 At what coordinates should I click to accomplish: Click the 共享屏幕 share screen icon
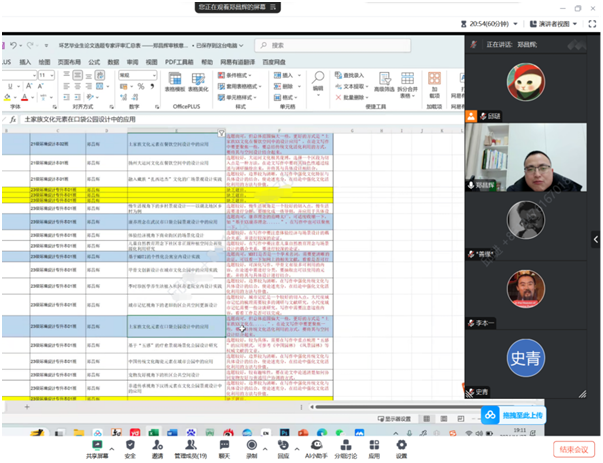(x=97, y=449)
